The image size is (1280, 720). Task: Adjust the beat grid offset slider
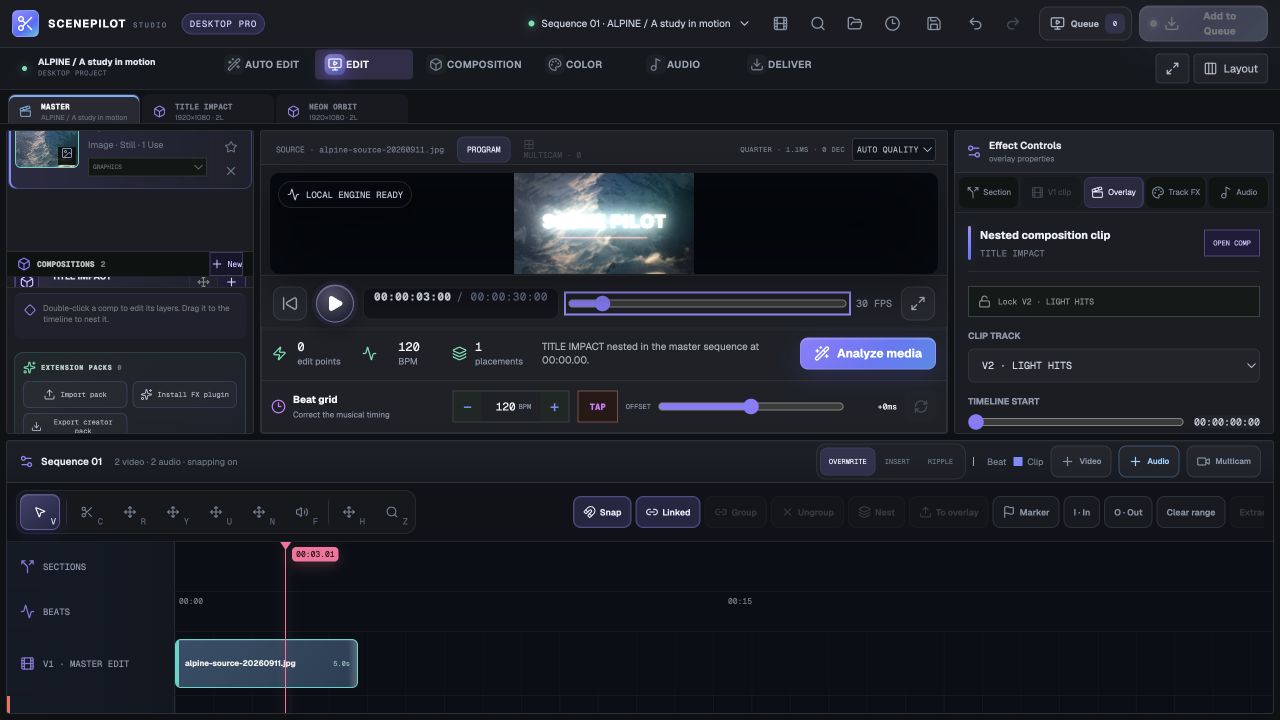(751, 407)
